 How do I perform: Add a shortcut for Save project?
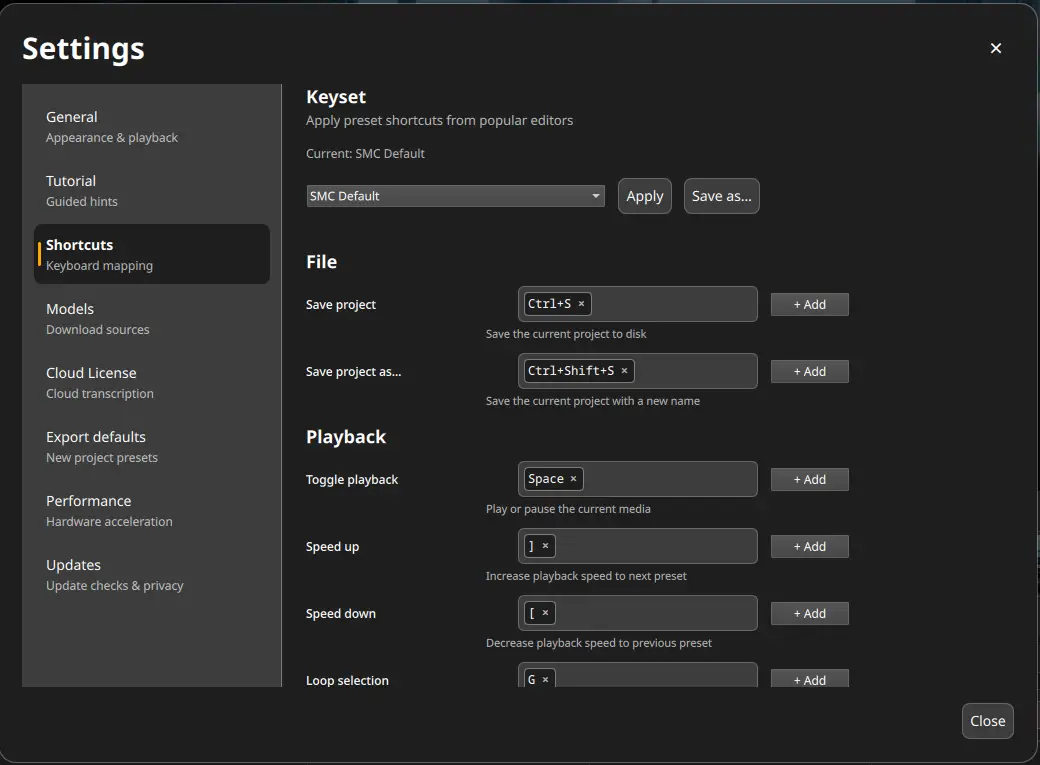[809, 303]
